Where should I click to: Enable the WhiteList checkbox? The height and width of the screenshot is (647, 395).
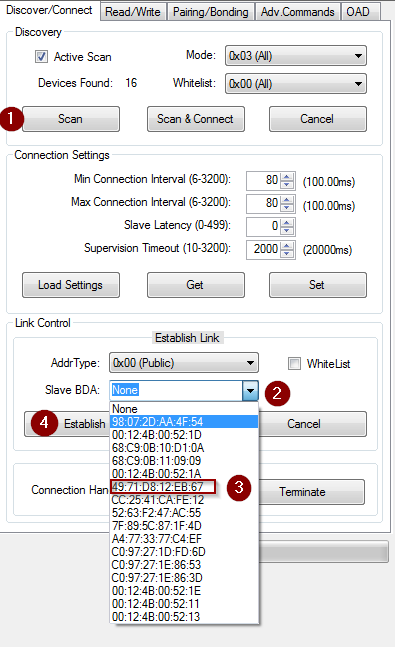(x=294, y=364)
